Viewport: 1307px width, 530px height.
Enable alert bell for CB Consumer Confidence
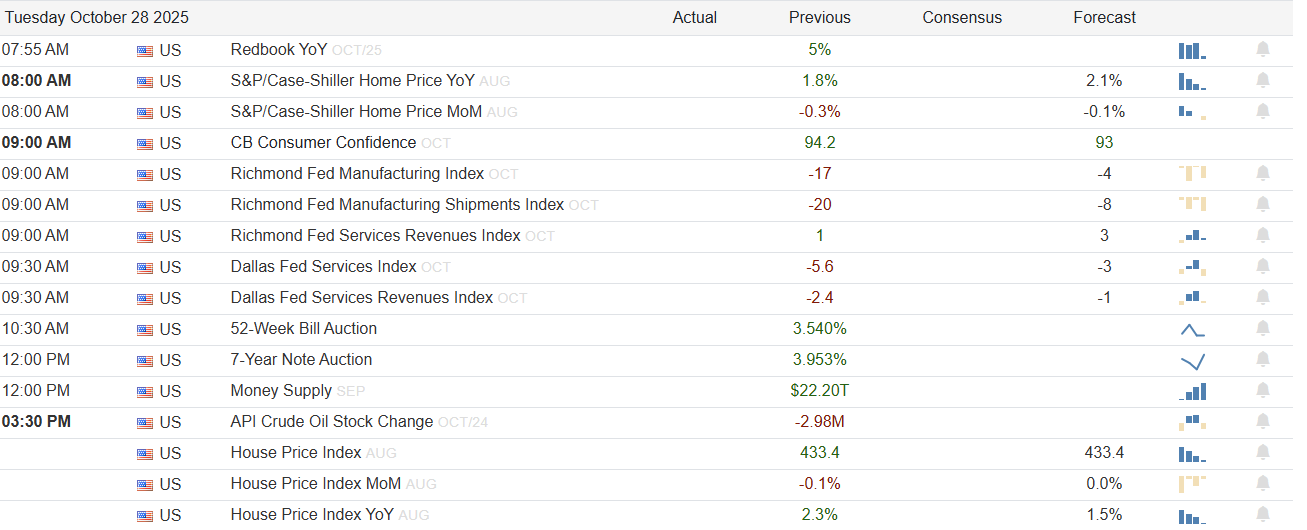(1263, 143)
